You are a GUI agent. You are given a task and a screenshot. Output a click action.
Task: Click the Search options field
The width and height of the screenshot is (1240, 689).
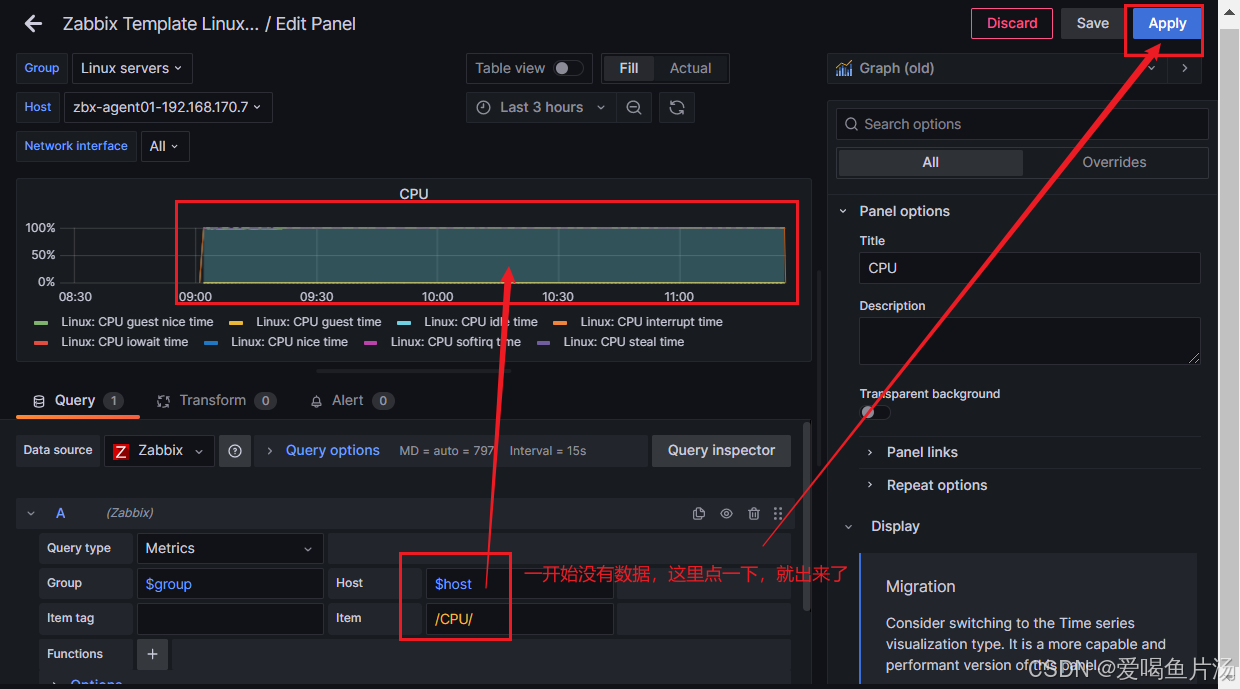tap(1022, 124)
